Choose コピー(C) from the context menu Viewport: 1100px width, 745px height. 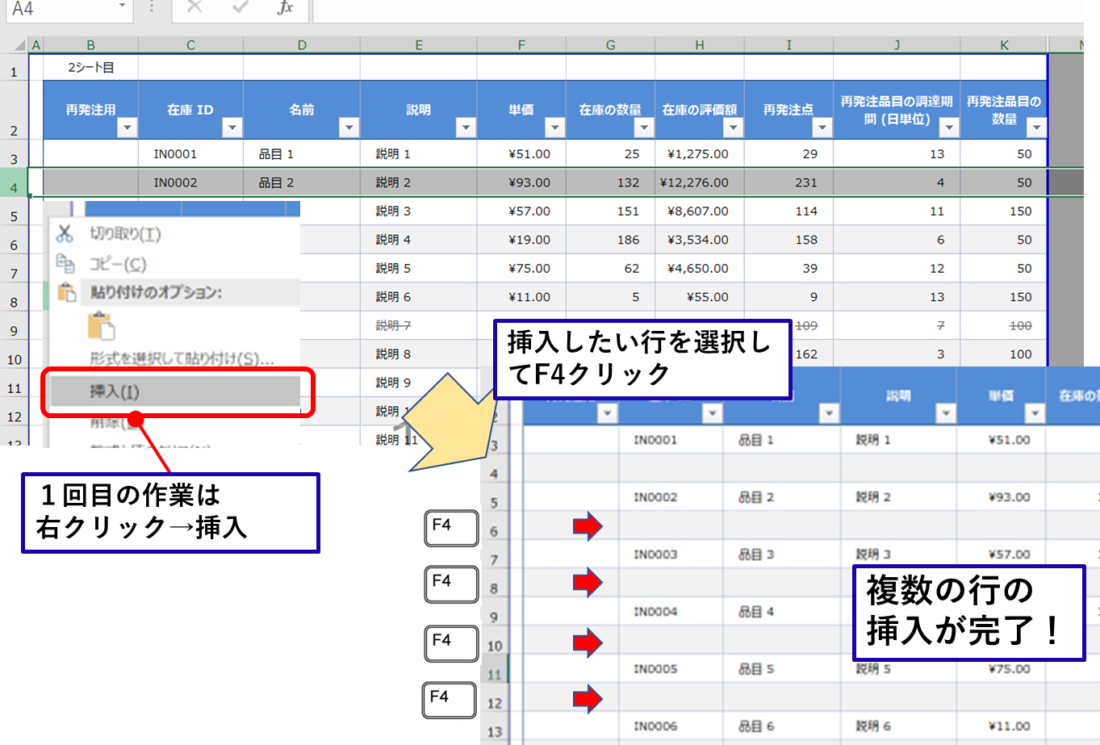[117, 264]
